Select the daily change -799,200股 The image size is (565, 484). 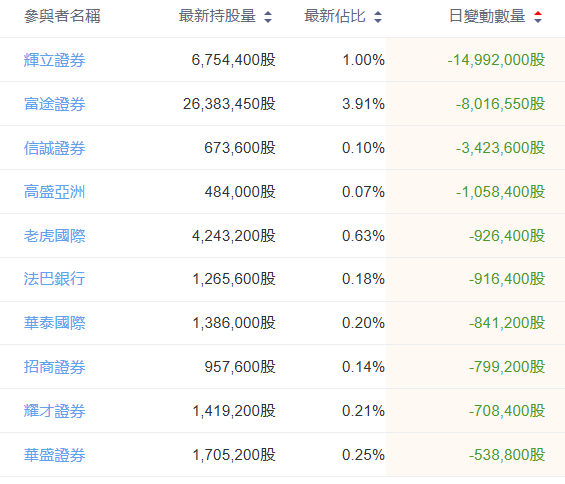pos(507,367)
